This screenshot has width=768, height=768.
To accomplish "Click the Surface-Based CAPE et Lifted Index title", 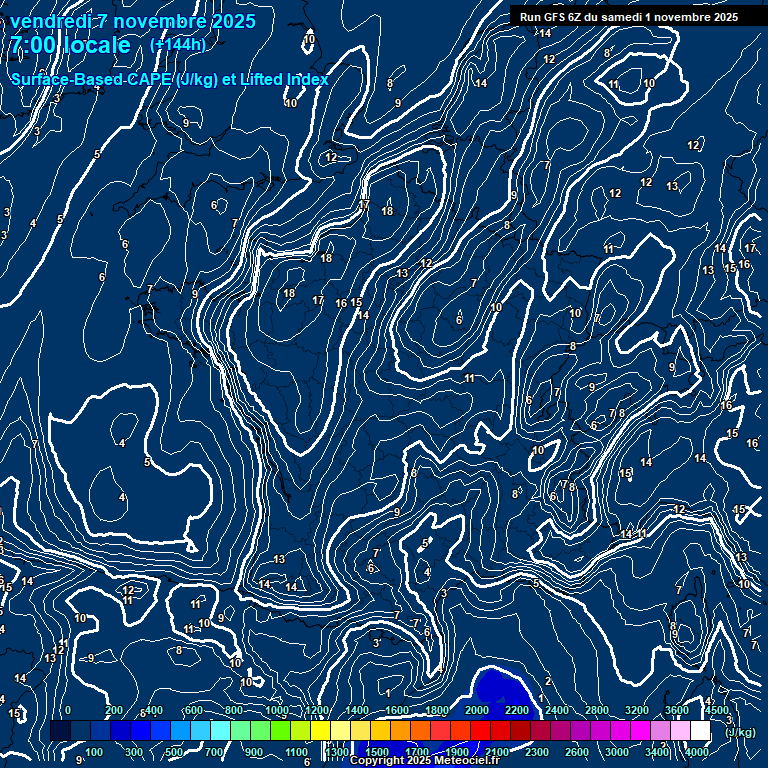I will [170, 79].
